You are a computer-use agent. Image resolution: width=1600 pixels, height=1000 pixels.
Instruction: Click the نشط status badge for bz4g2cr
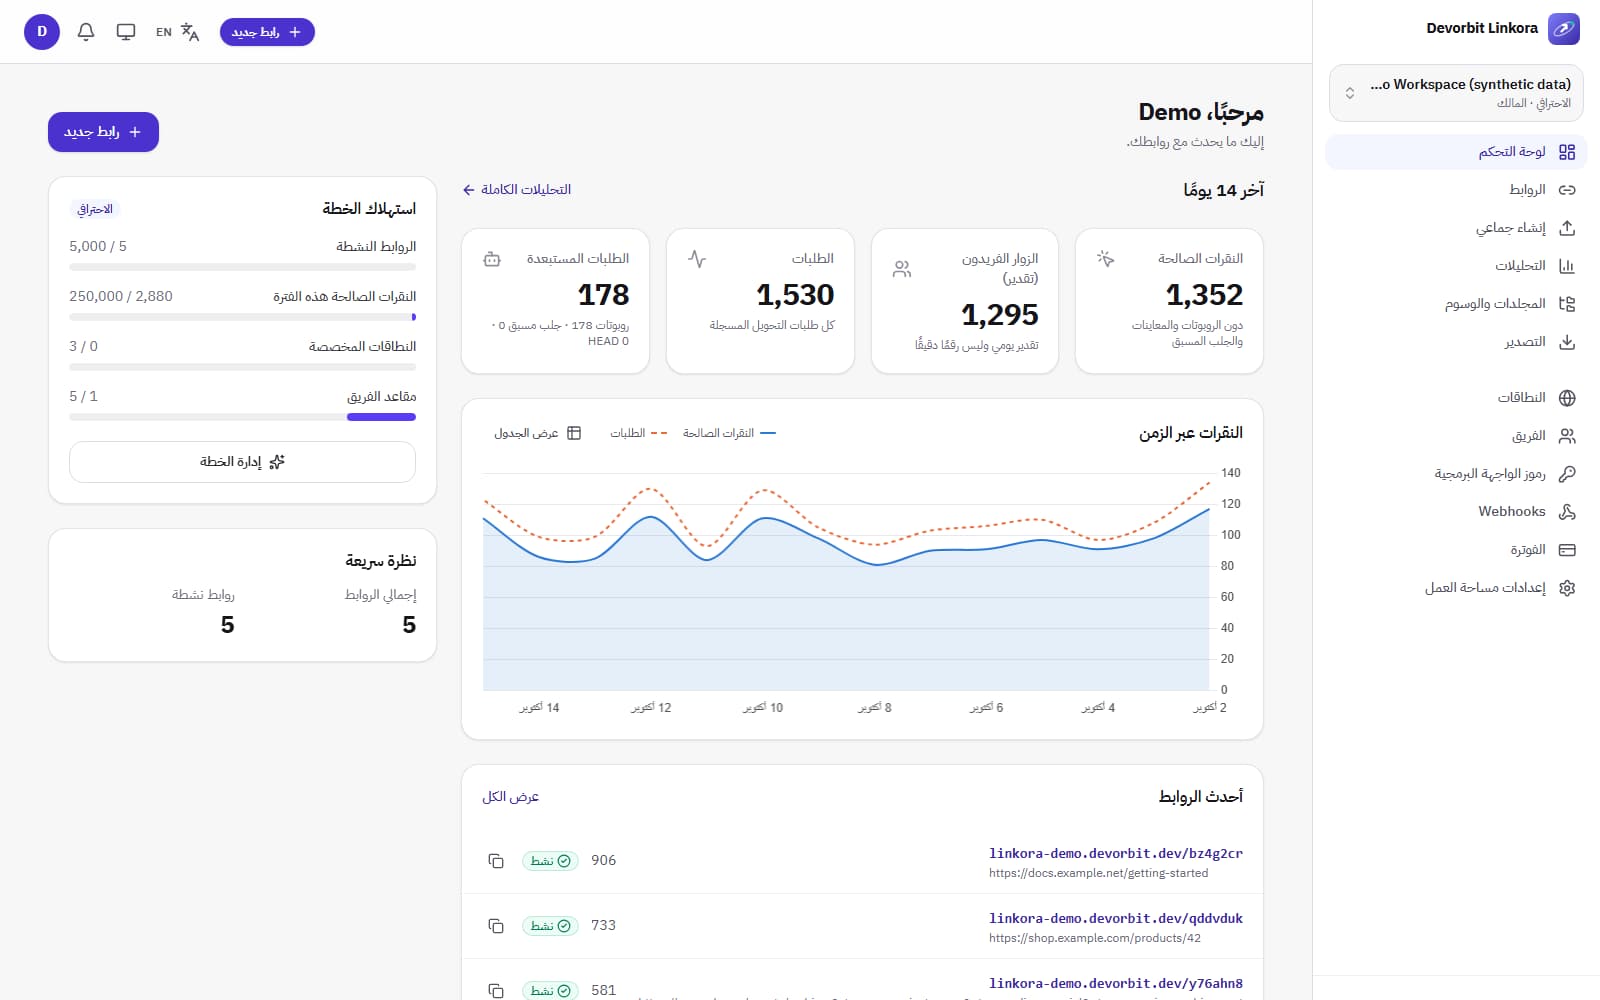point(550,861)
